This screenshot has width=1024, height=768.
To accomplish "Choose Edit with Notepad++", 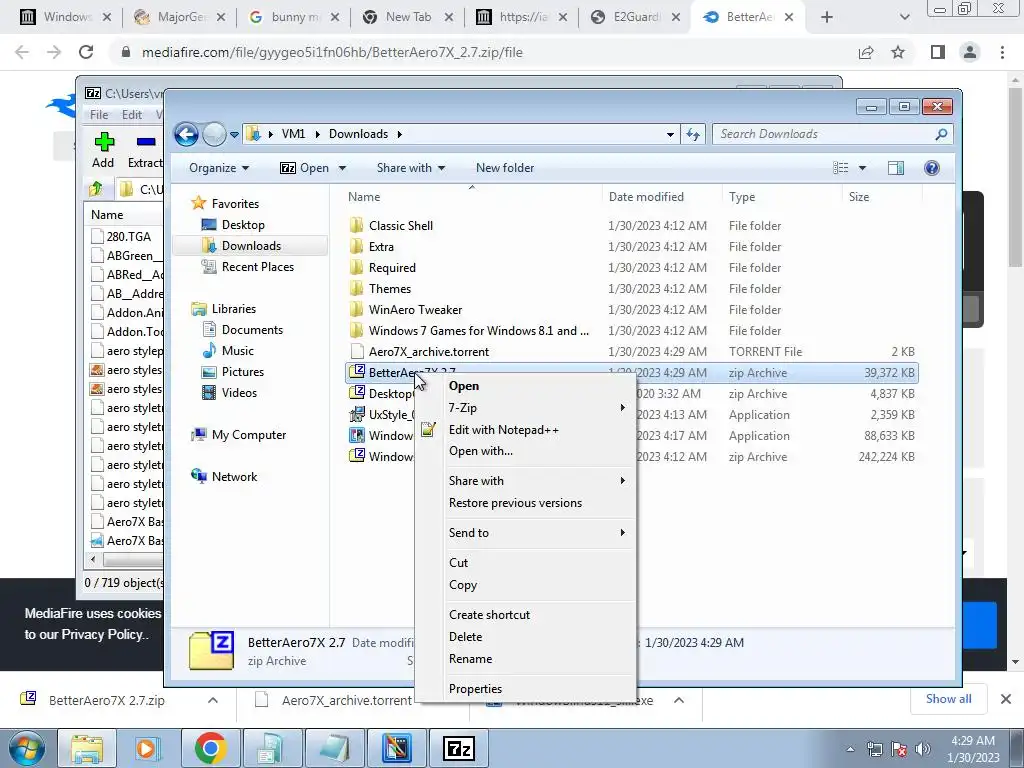I will coord(526,430).
